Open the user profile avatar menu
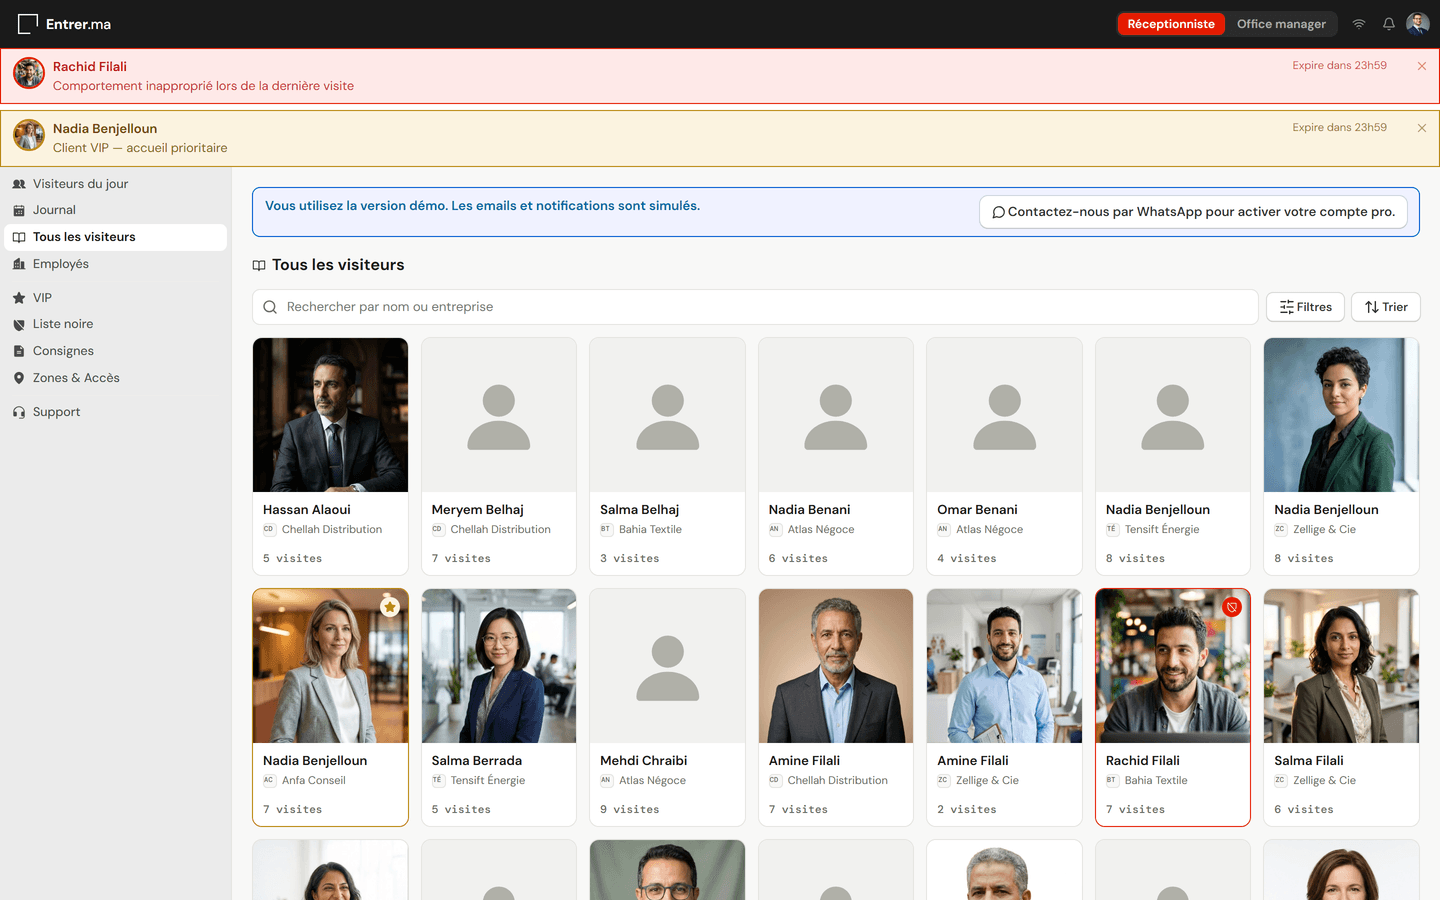Image resolution: width=1440 pixels, height=900 pixels. click(x=1418, y=24)
